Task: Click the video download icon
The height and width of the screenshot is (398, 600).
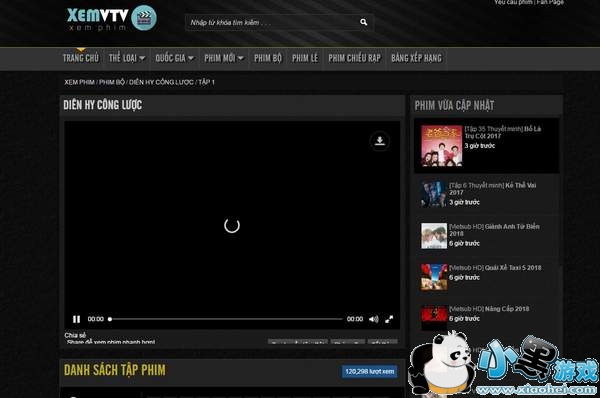Action: (380, 141)
